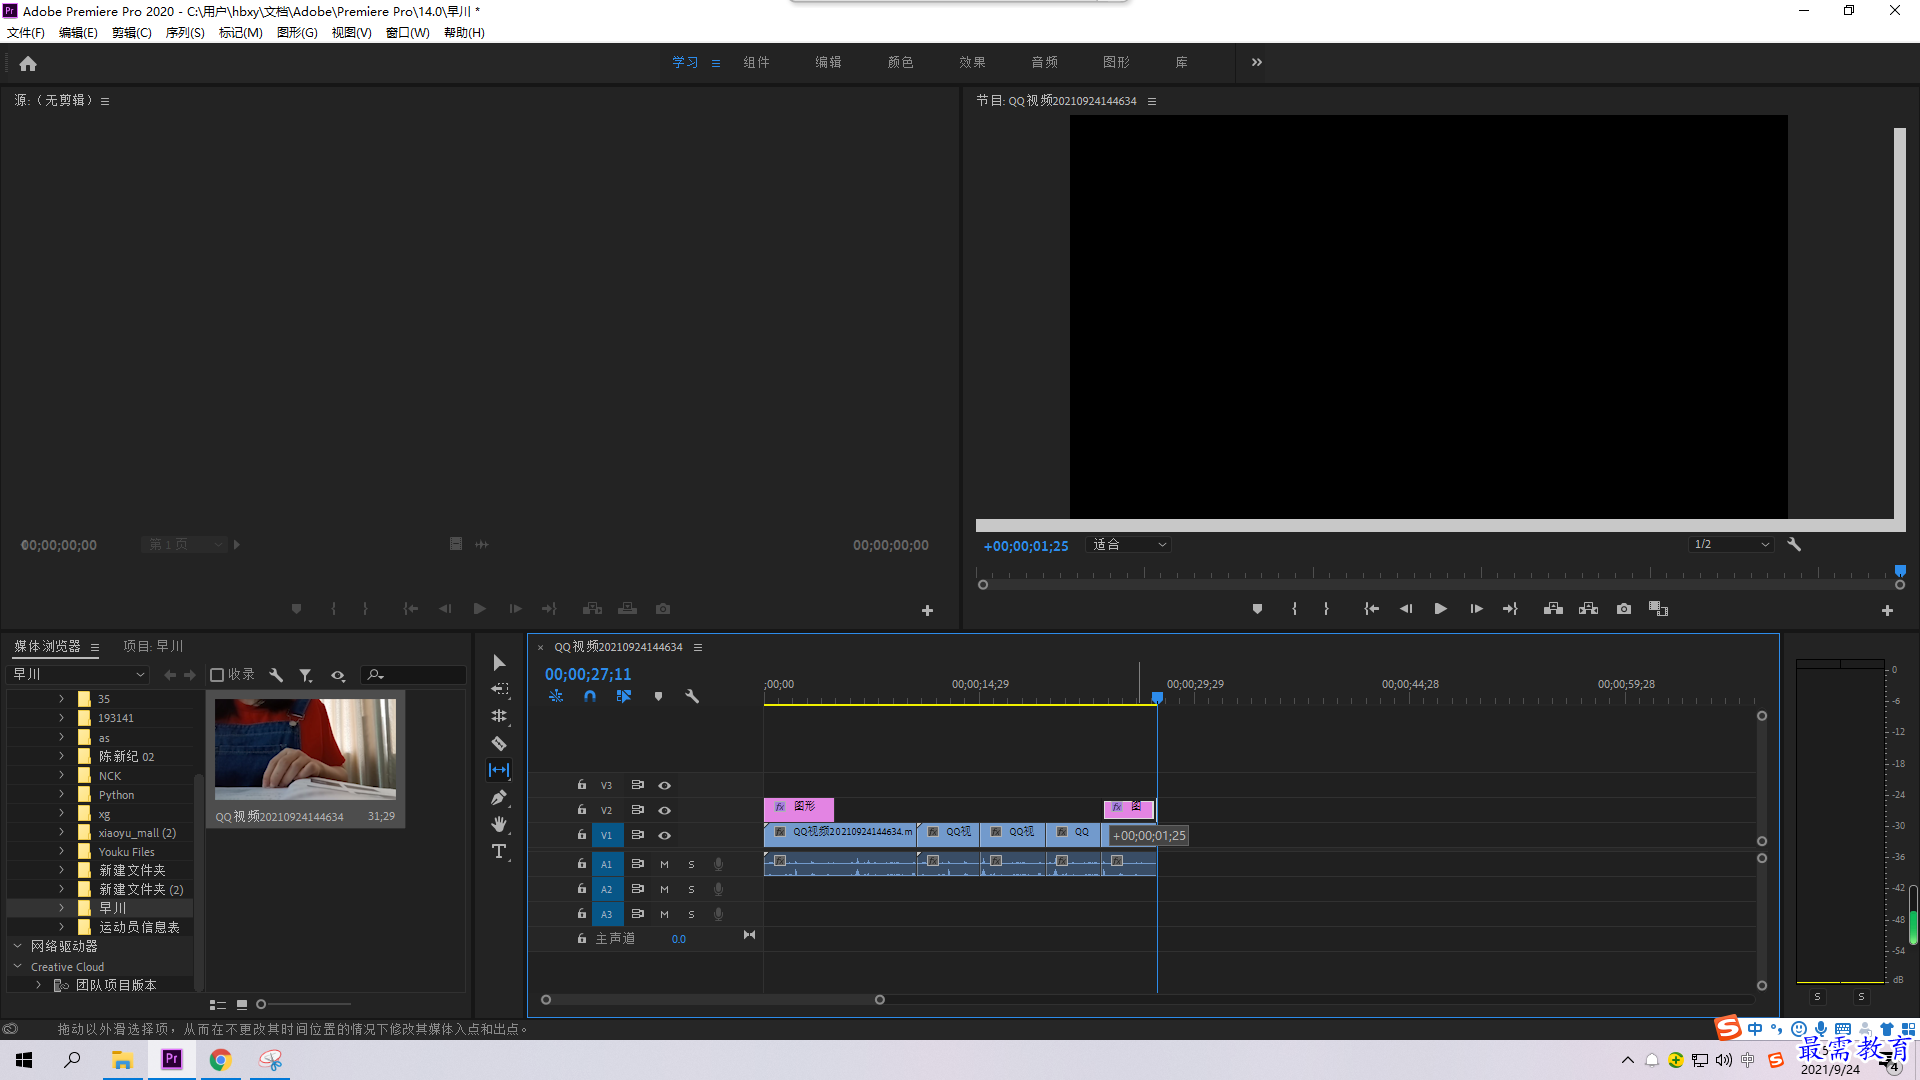Export frame with camera icon in program monitor

pos(1624,609)
